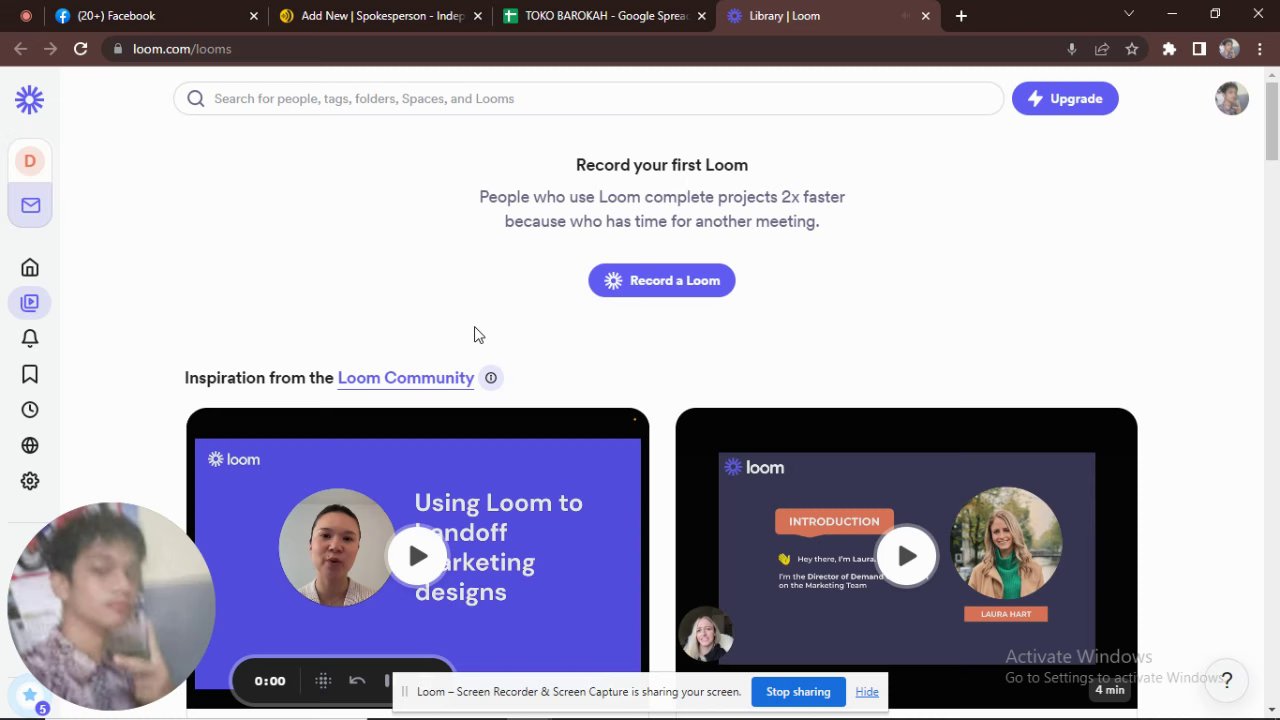Select the D workspace avatar
Image resolution: width=1280 pixels, height=720 pixels.
tap(30, 161)
